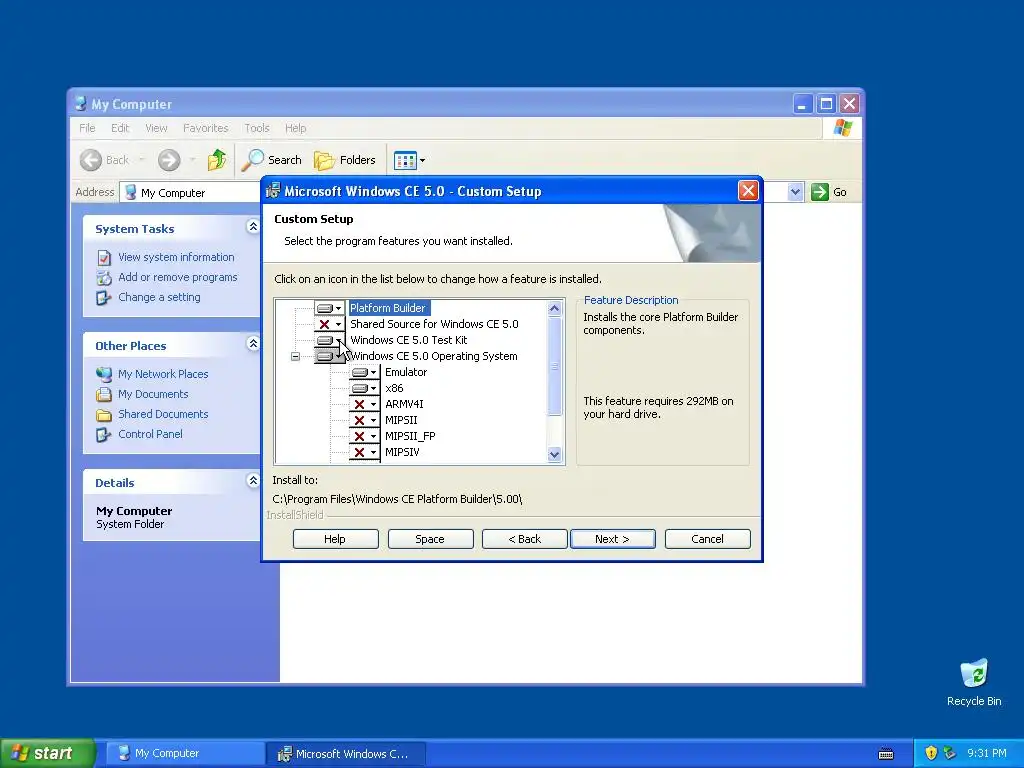Select x86 feature row text

[x=394, y=388]
